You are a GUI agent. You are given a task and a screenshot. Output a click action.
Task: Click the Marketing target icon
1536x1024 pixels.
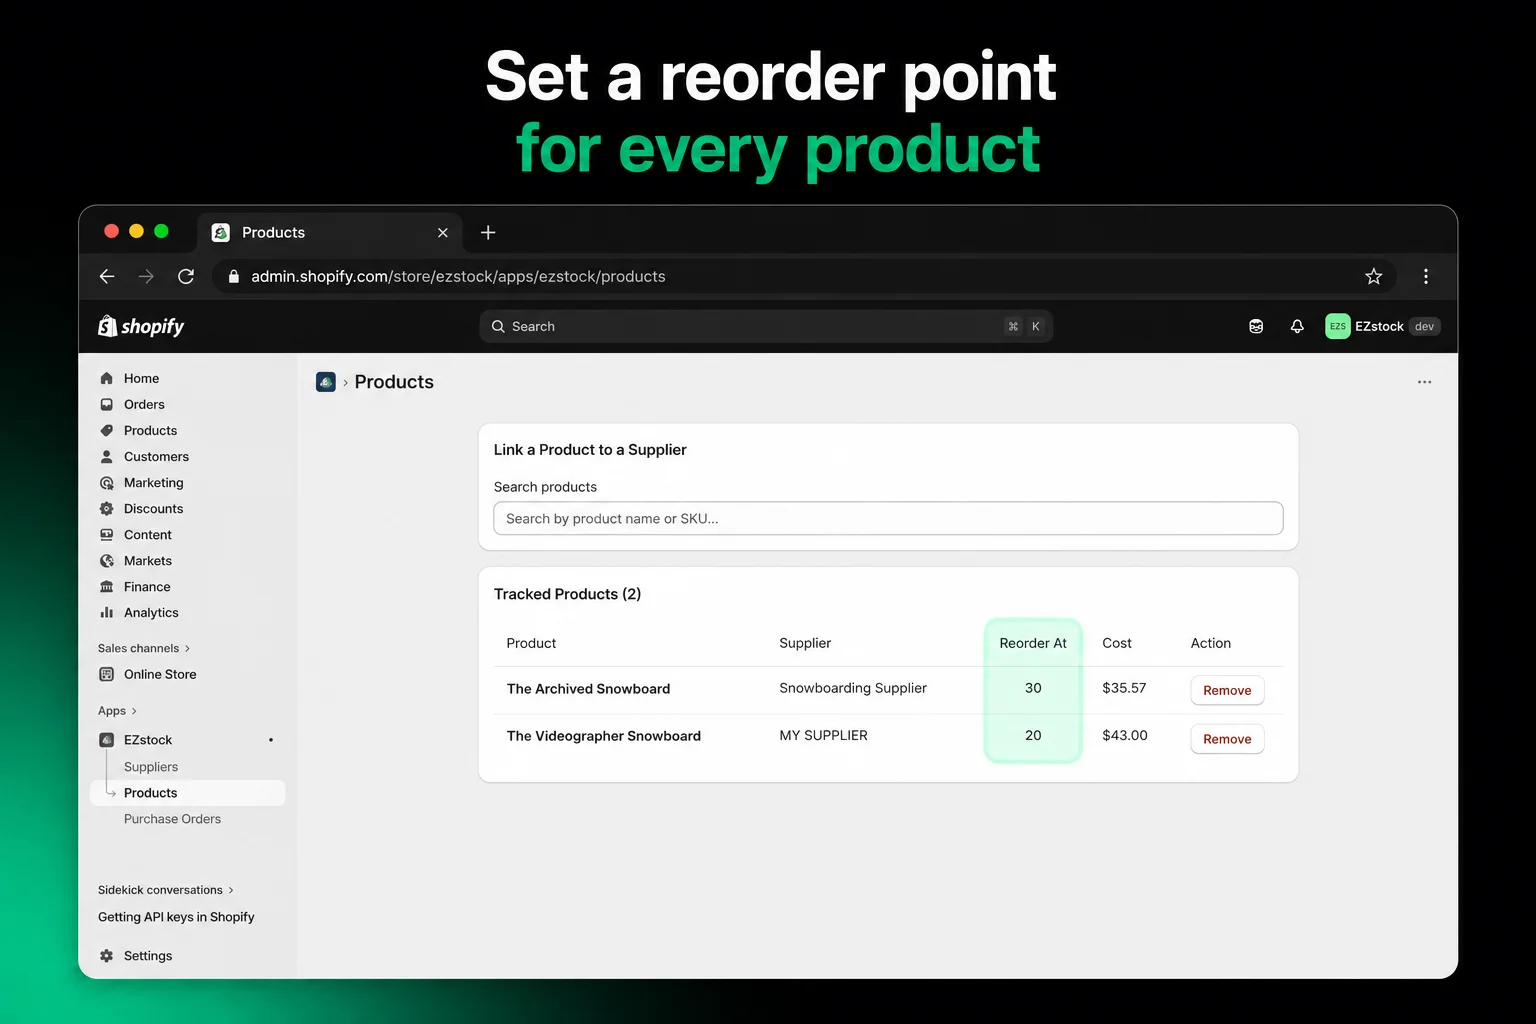(x=107, y=483)
